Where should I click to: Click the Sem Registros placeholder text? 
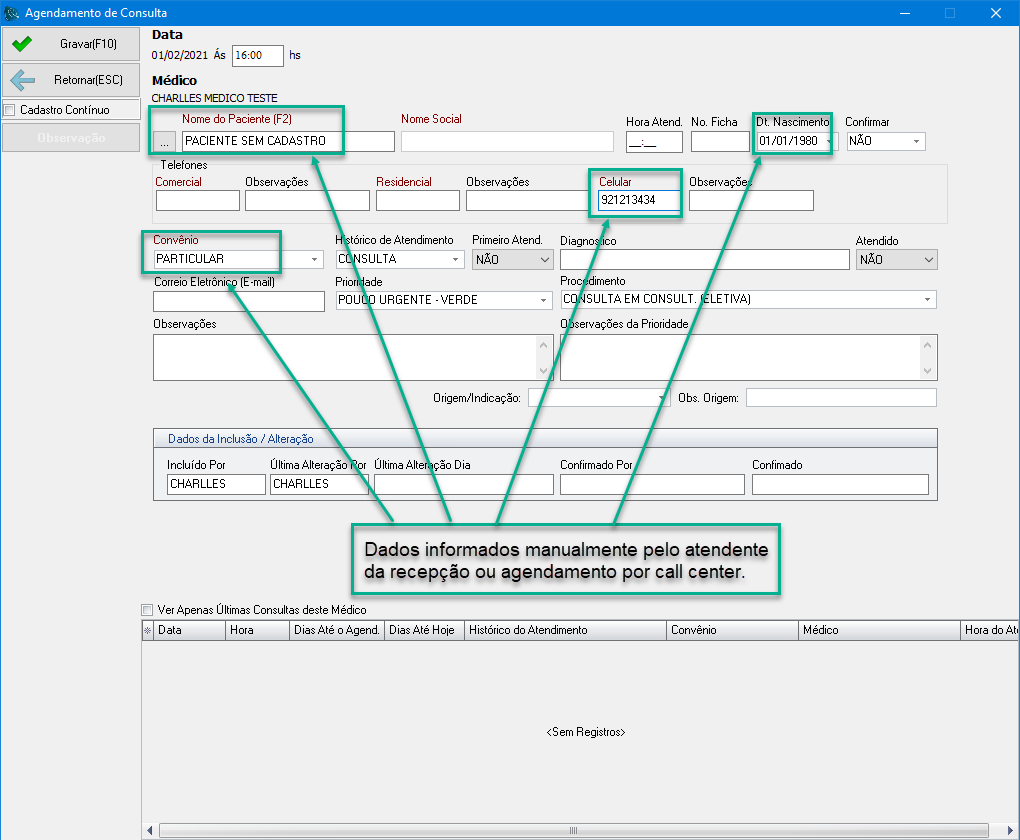pyautogui.click(x=586, y=732)
